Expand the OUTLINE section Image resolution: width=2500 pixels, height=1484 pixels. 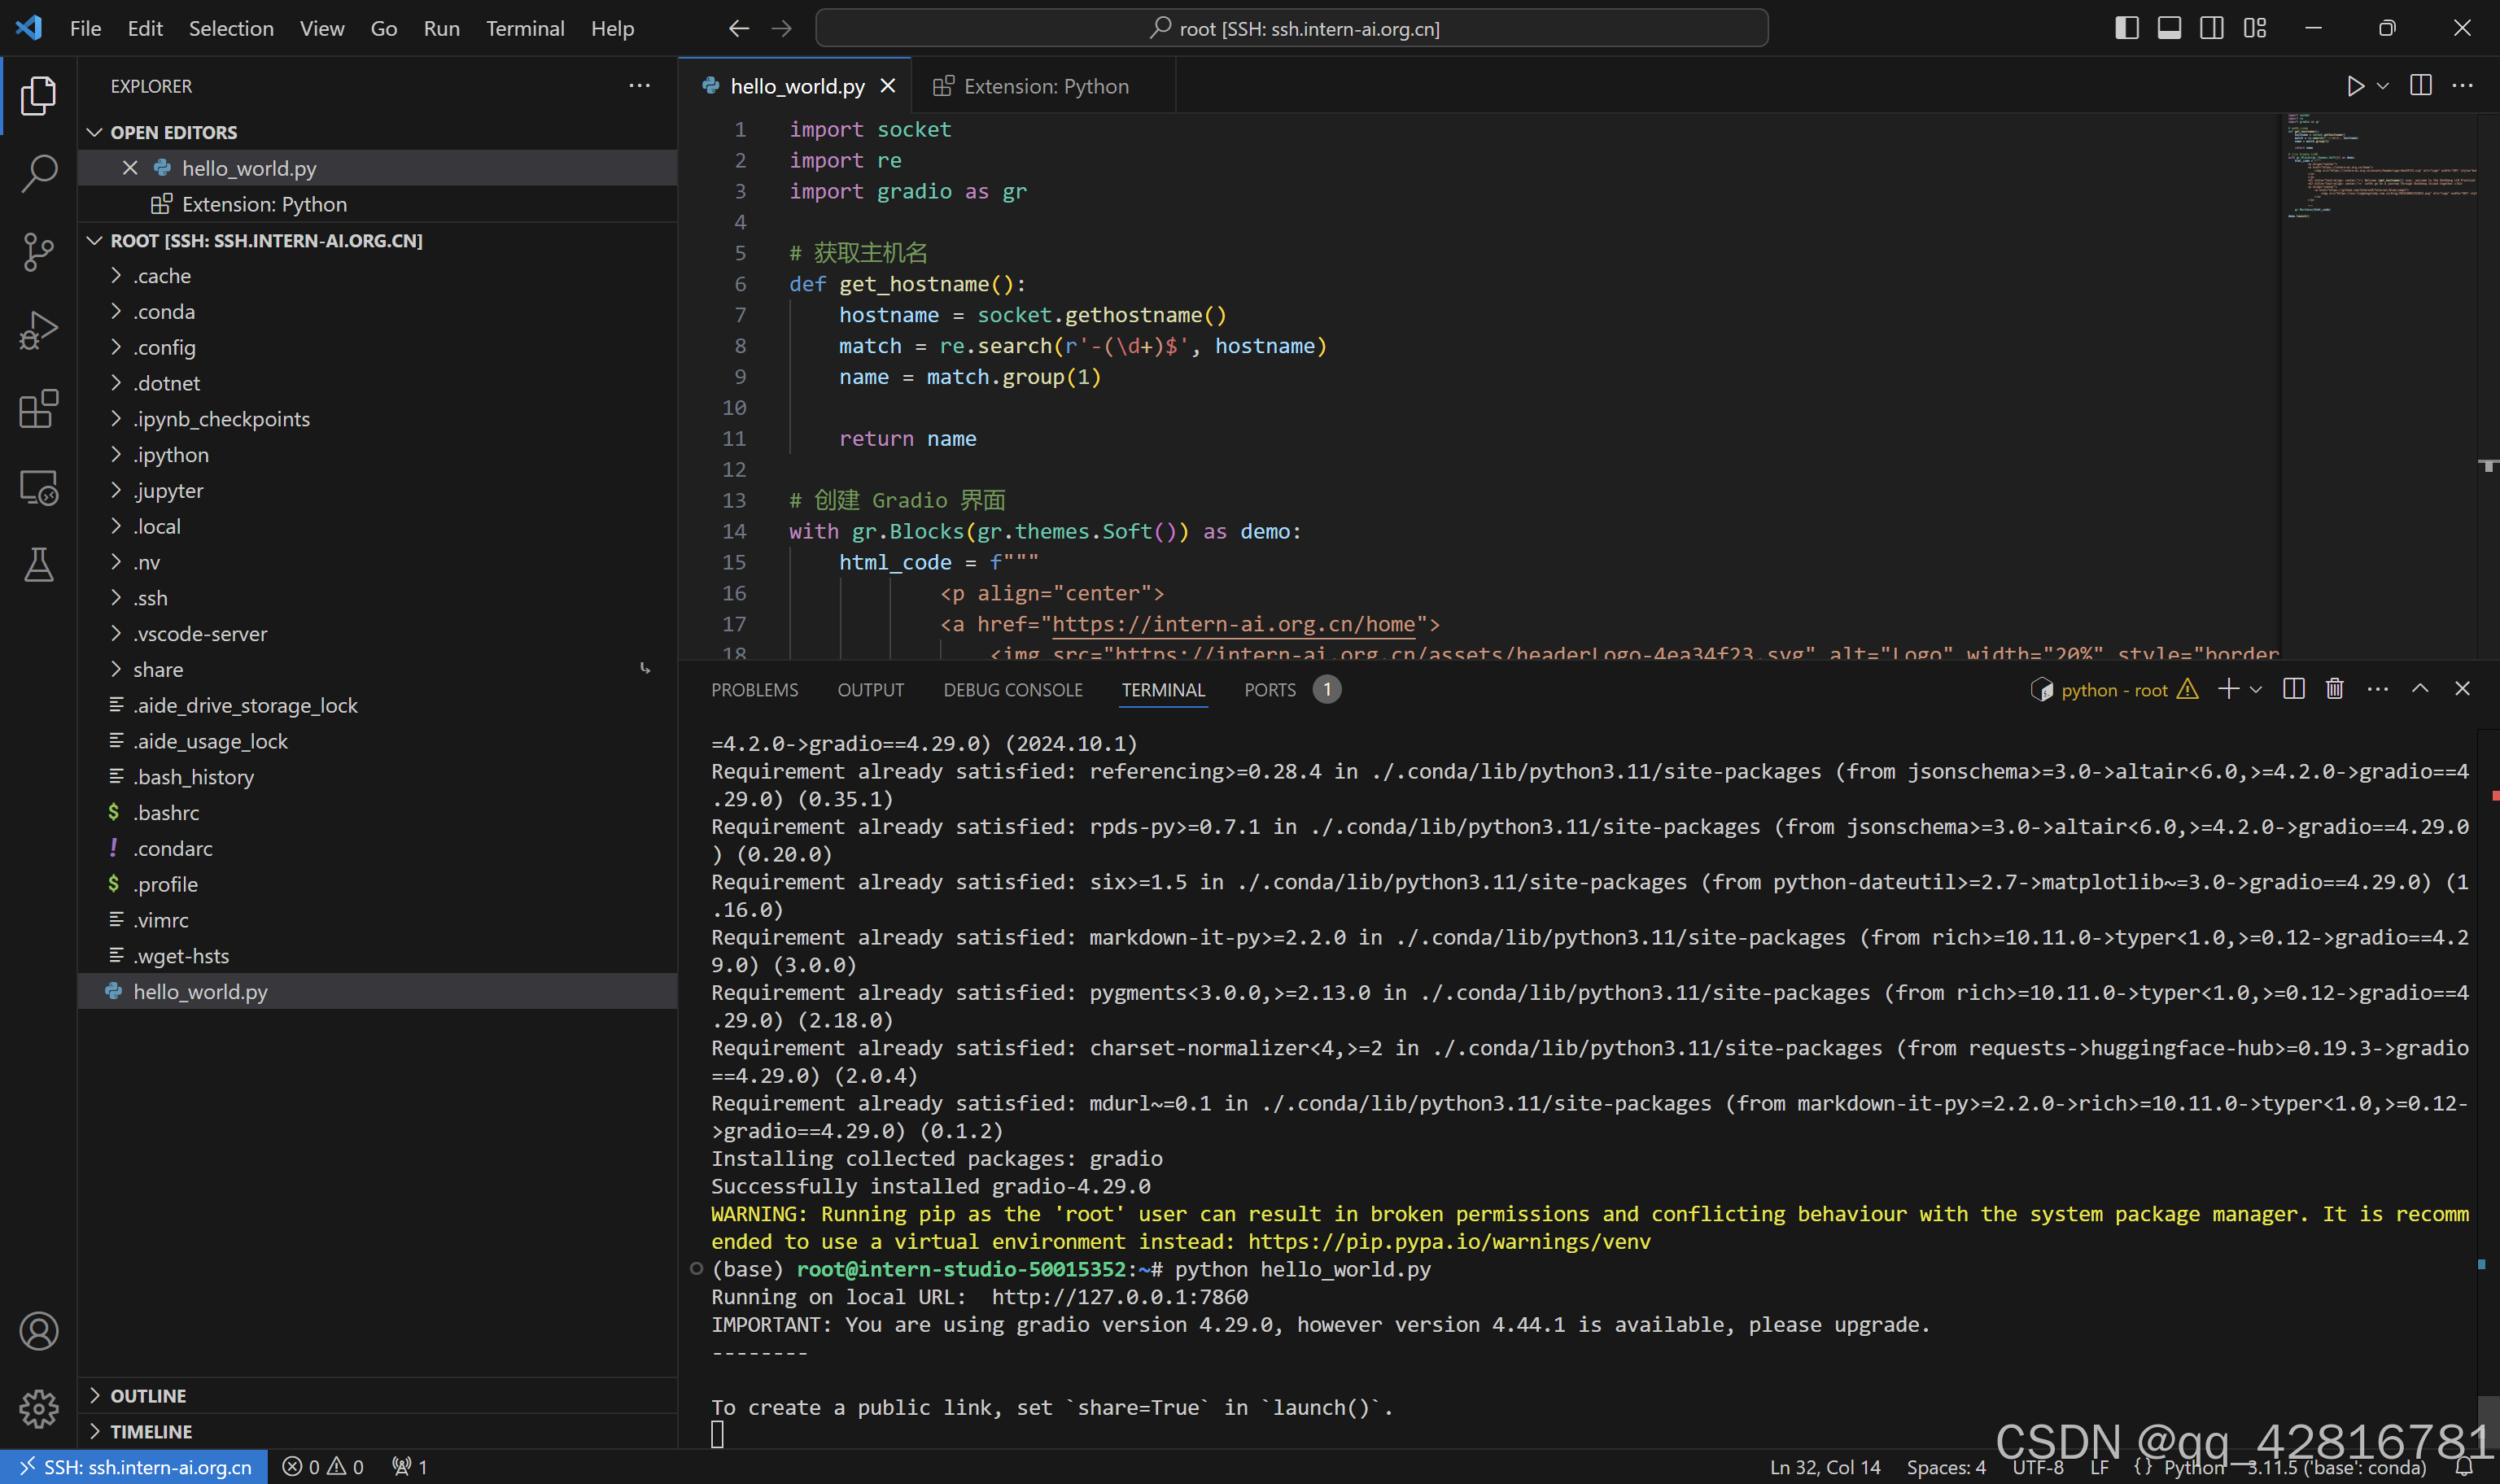click(x=148, y=1395)
